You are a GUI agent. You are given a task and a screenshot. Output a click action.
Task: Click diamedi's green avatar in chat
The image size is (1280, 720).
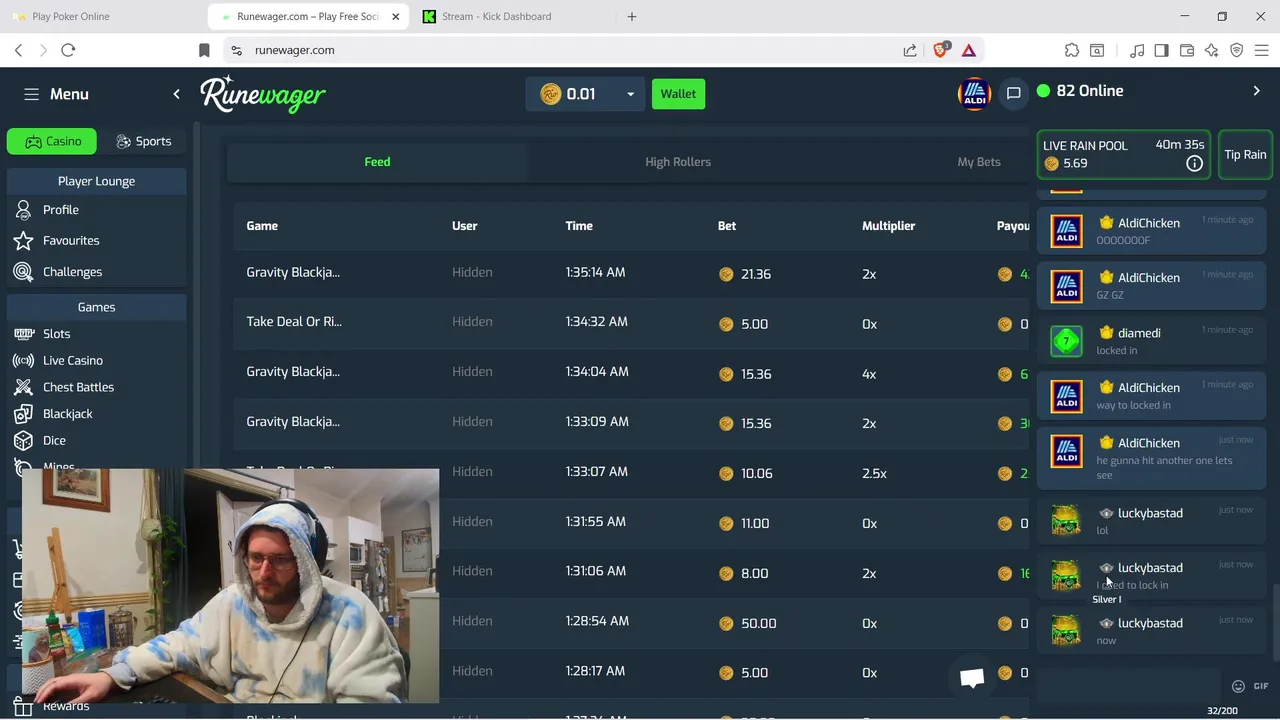click(1066, 341)
